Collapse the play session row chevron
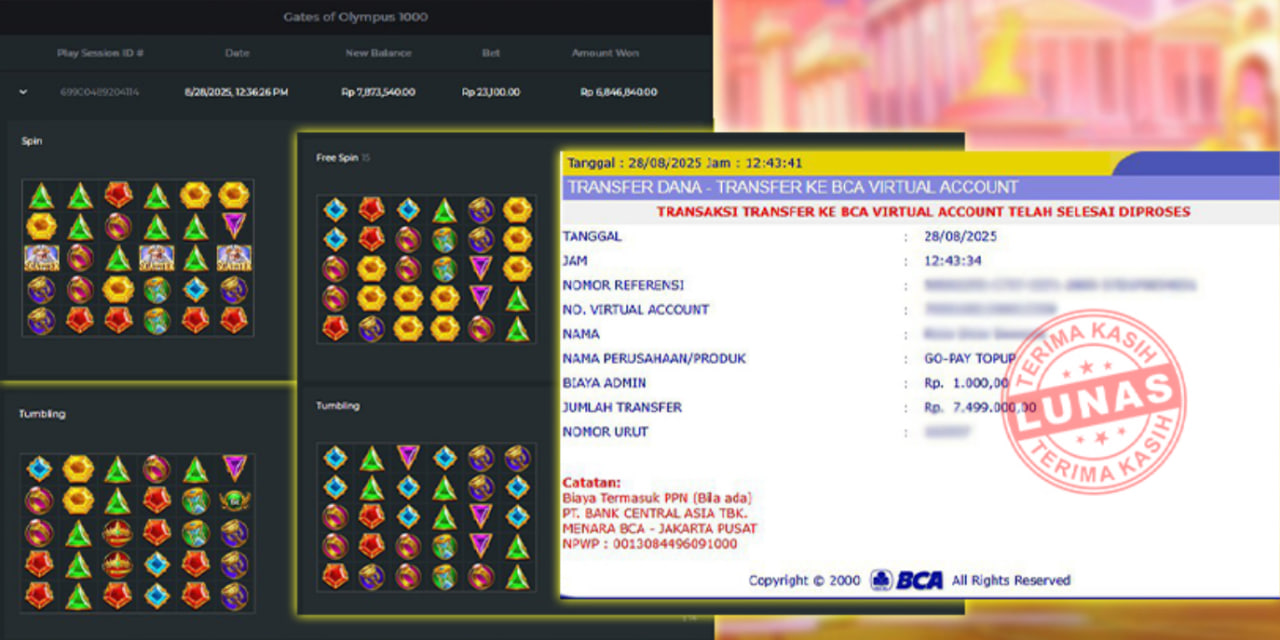The image size is (1280, 640). 23,92
